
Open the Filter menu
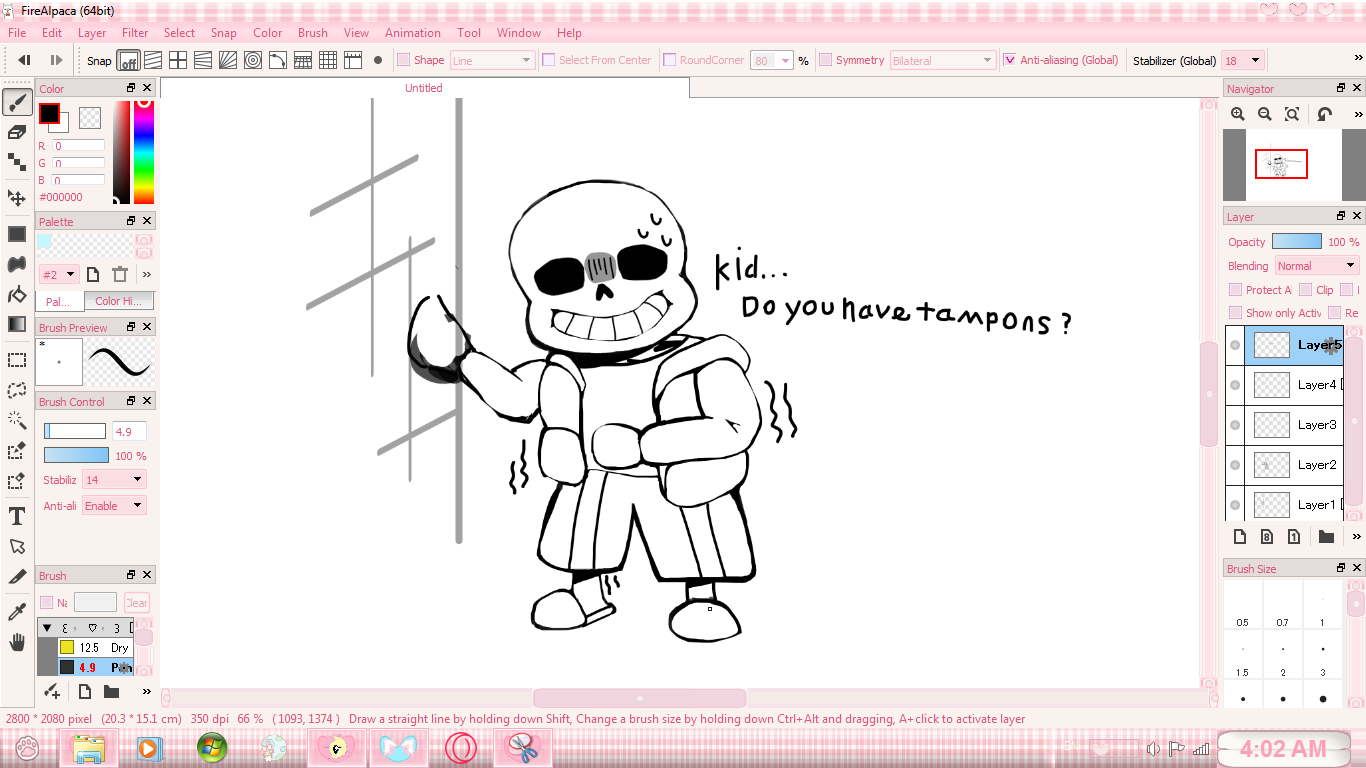(x=135, y=33)
